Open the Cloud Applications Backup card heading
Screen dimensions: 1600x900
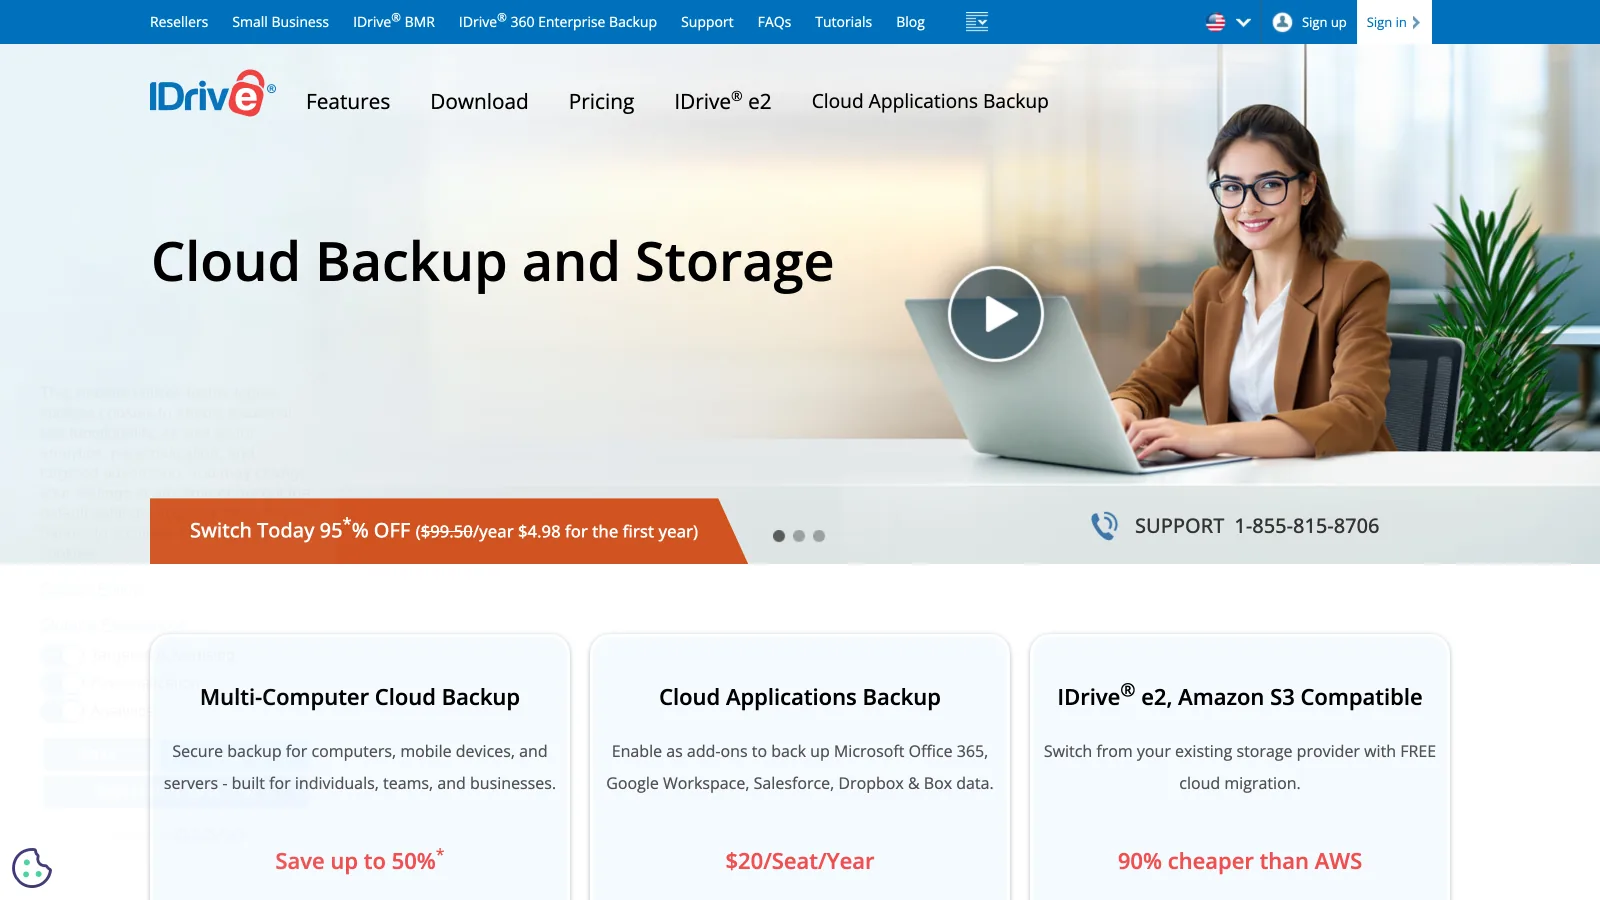coord(800,697)
